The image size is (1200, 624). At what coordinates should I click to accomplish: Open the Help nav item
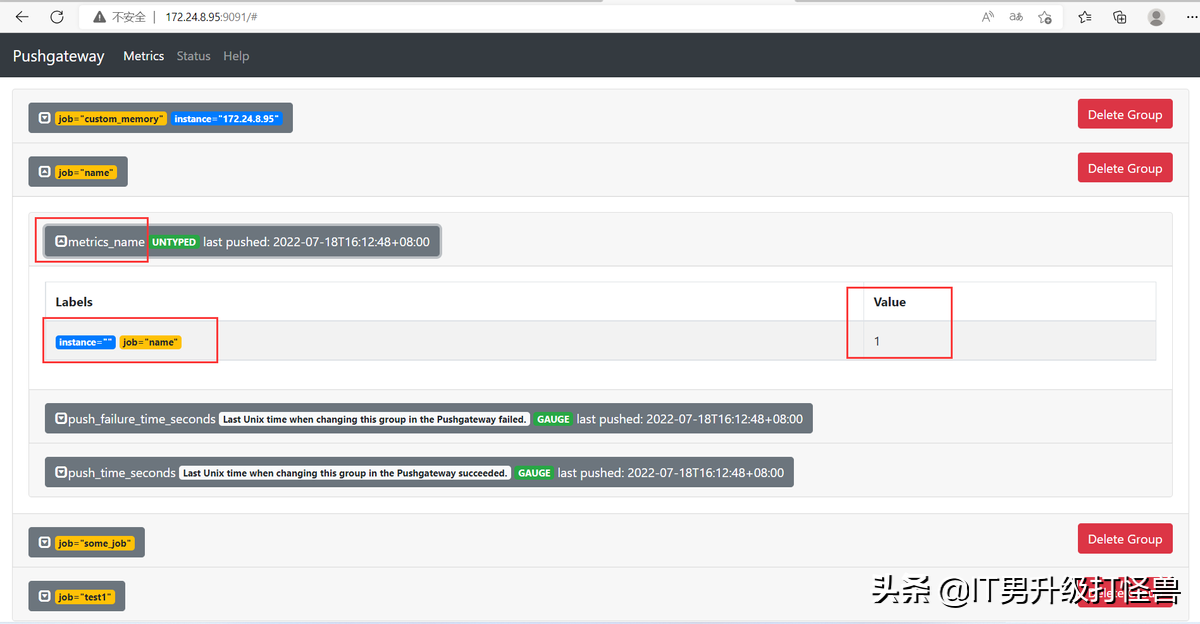pos(236,56)
